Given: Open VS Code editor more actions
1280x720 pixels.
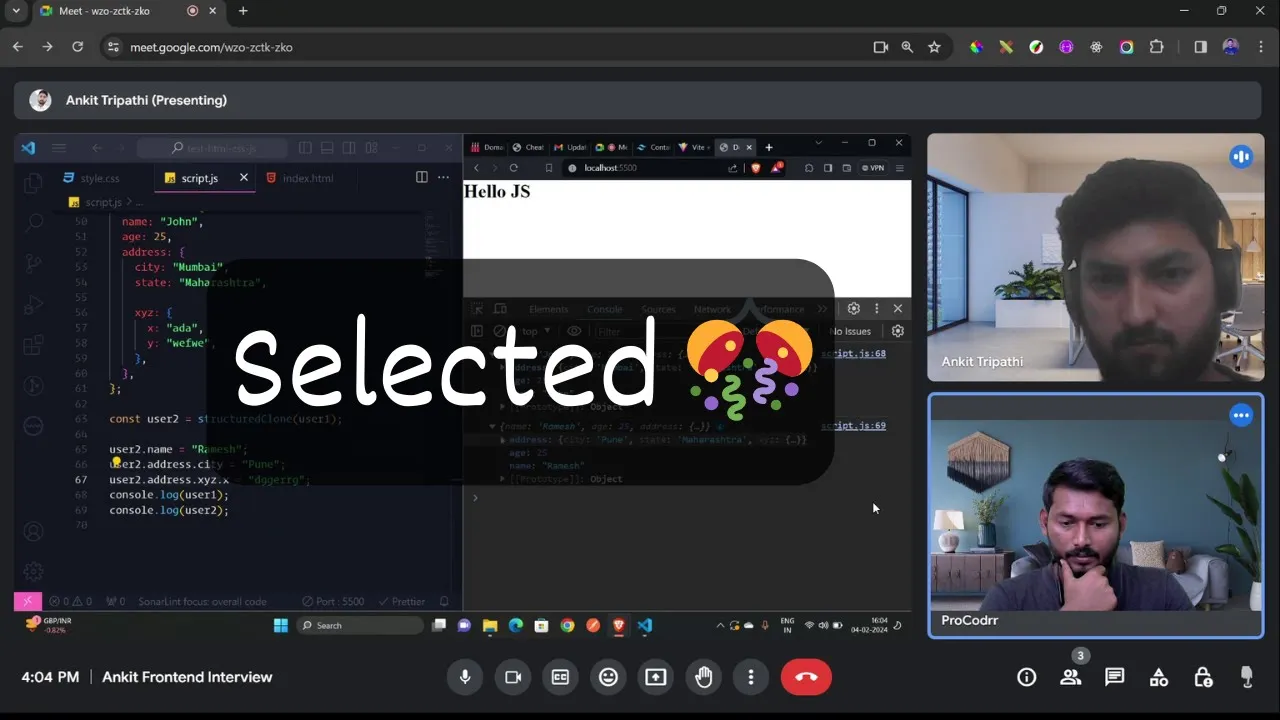Looking at the screenshot, I should tap(443, 177).
